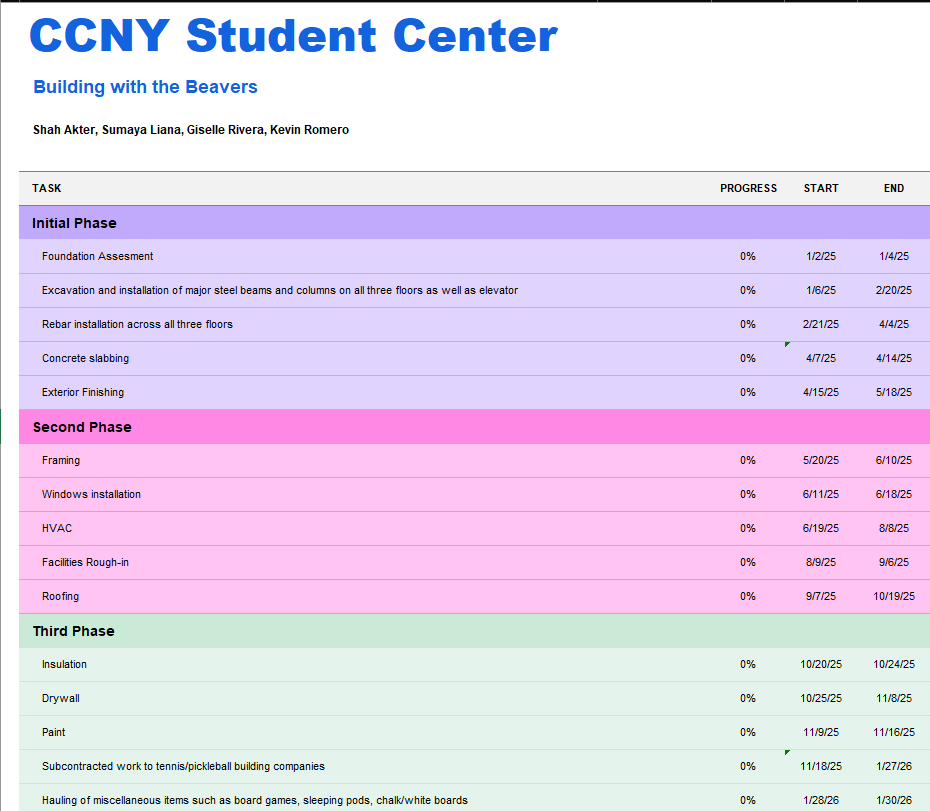Viewport: 930px width, 811px height.
Task: Click Drywall start date 10/25/25
Action: (x=821, y=698)
